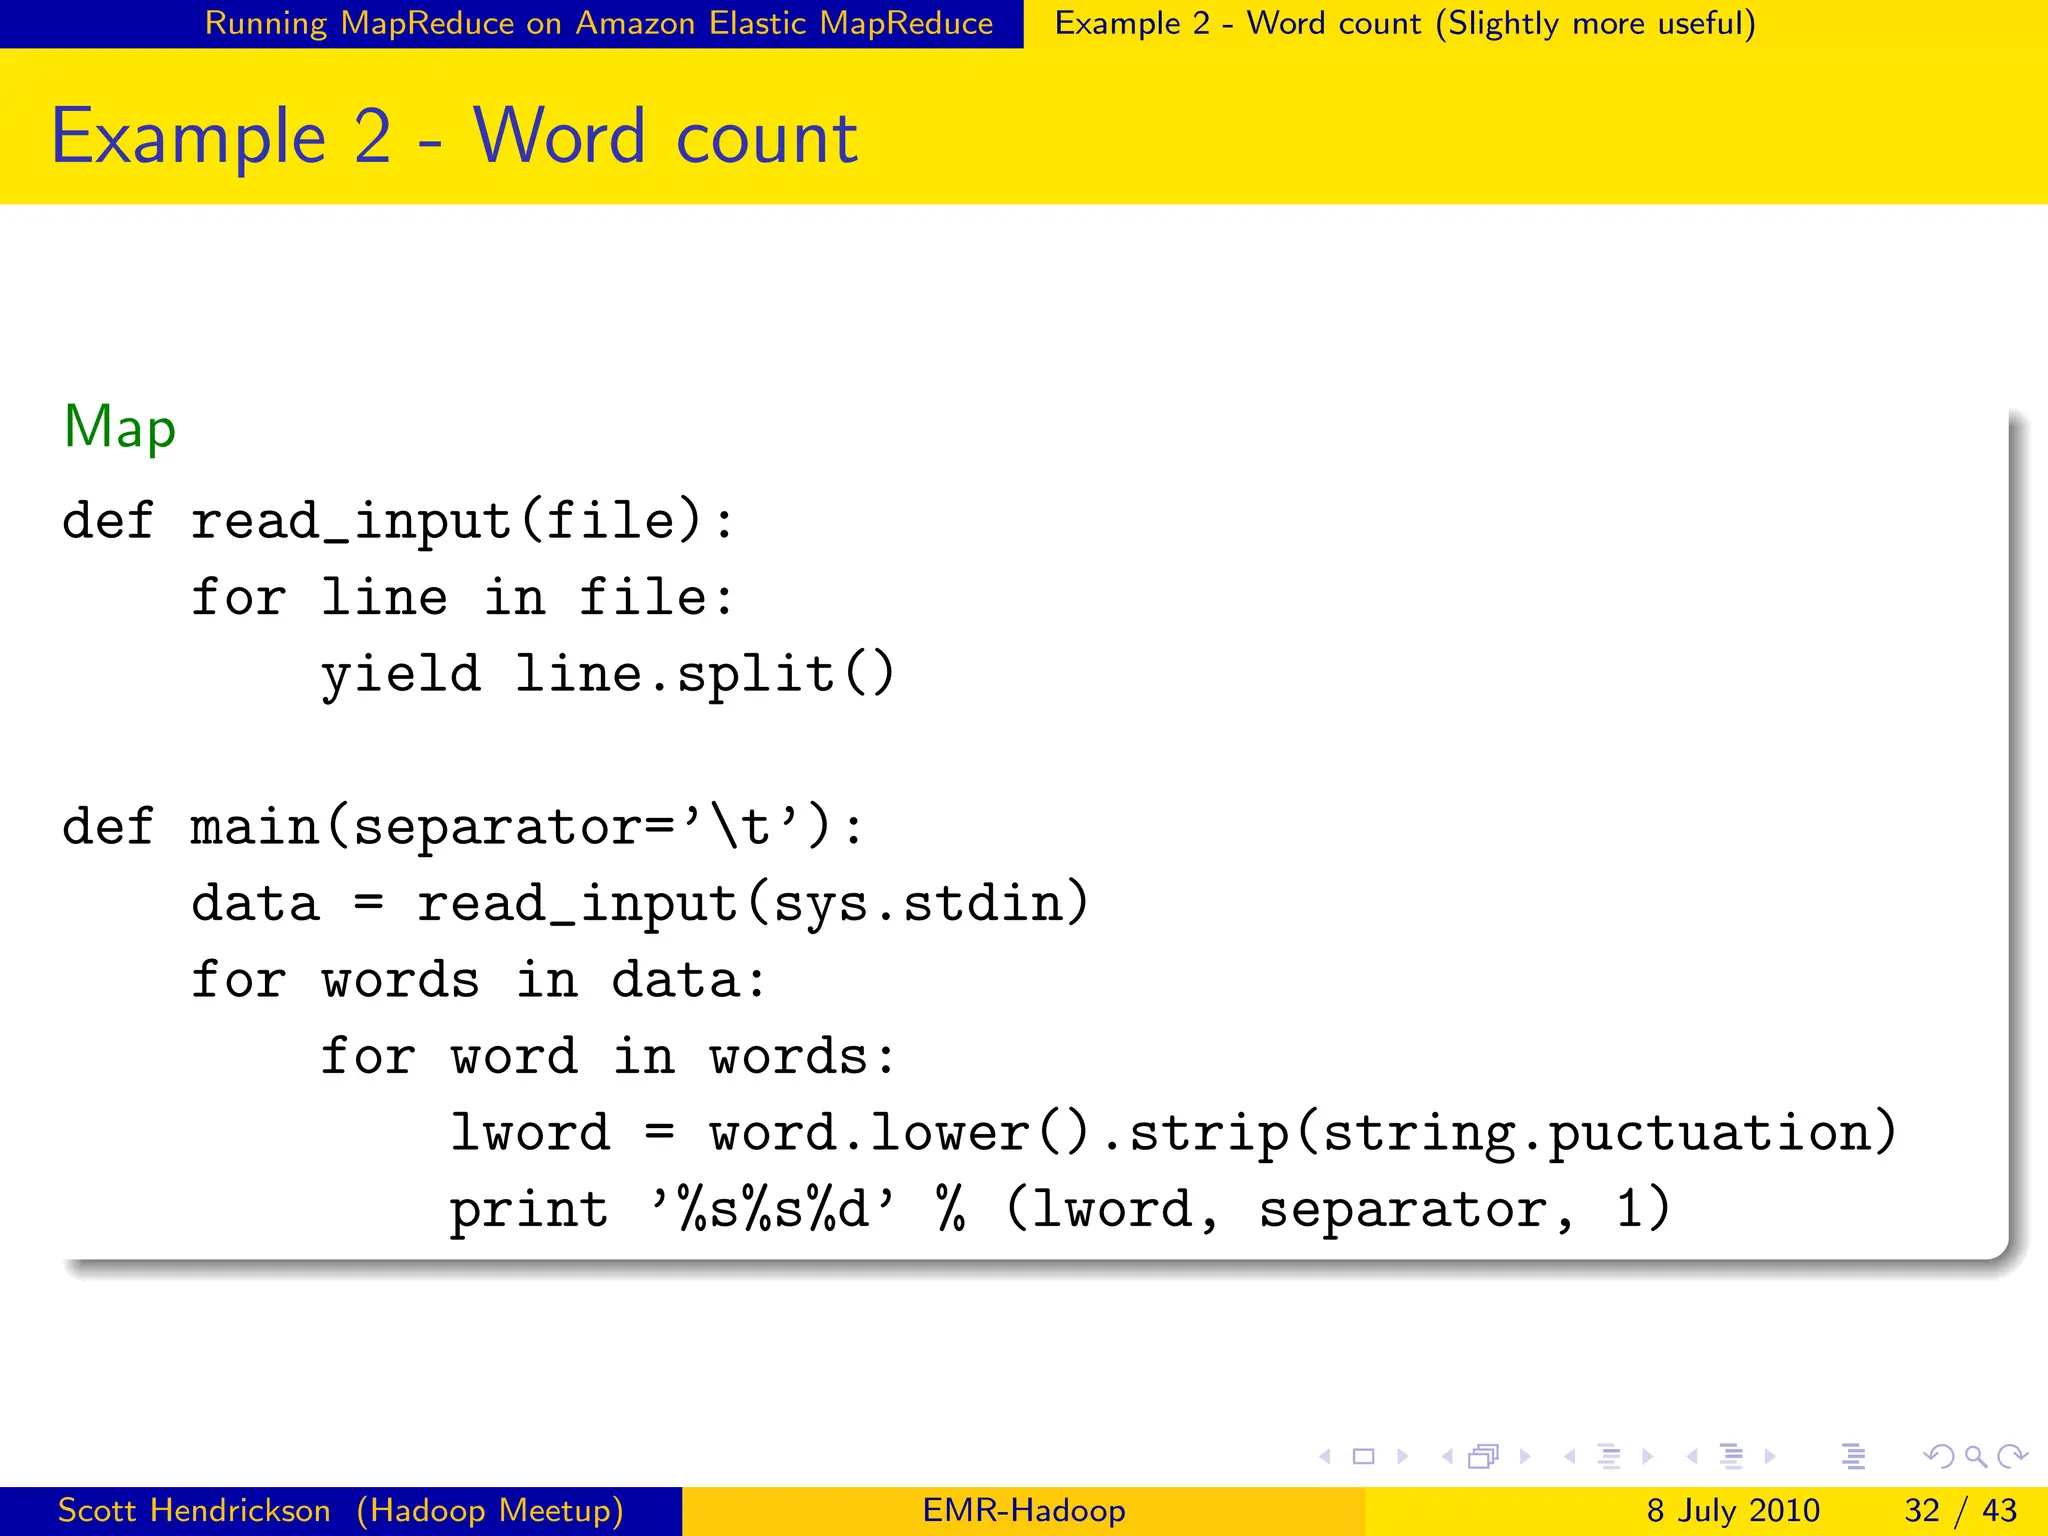Click the lword = word.lower().strip line
The width and height of the screenshot is (2048, 1536).
[1173, 1134]
